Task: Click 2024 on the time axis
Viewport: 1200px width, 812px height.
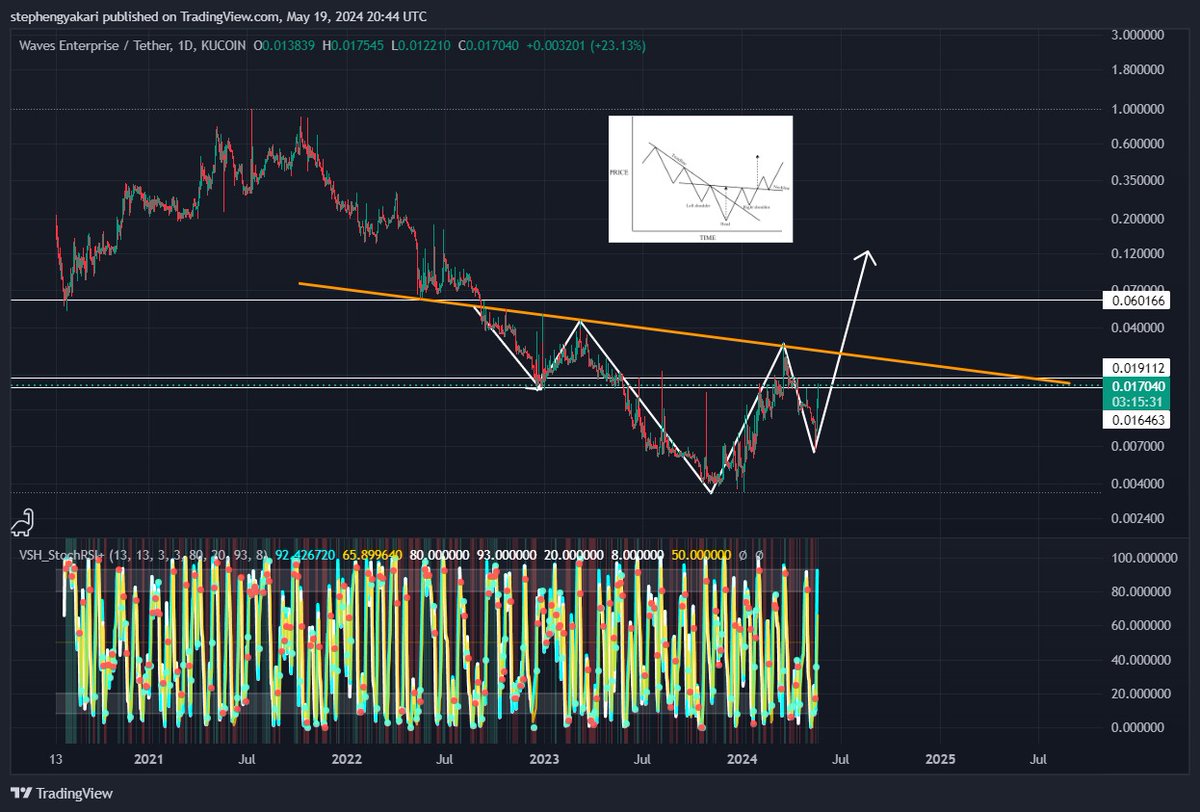Action: tap(741, 759)
